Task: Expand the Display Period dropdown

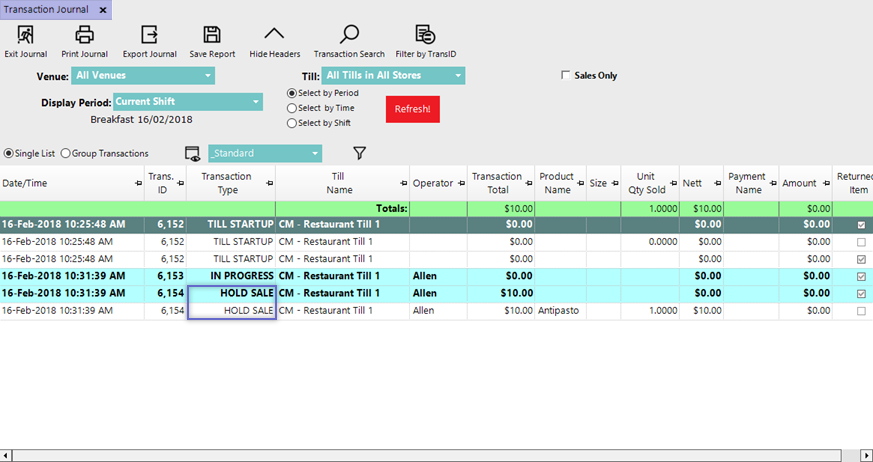Action: pos(256,101)
